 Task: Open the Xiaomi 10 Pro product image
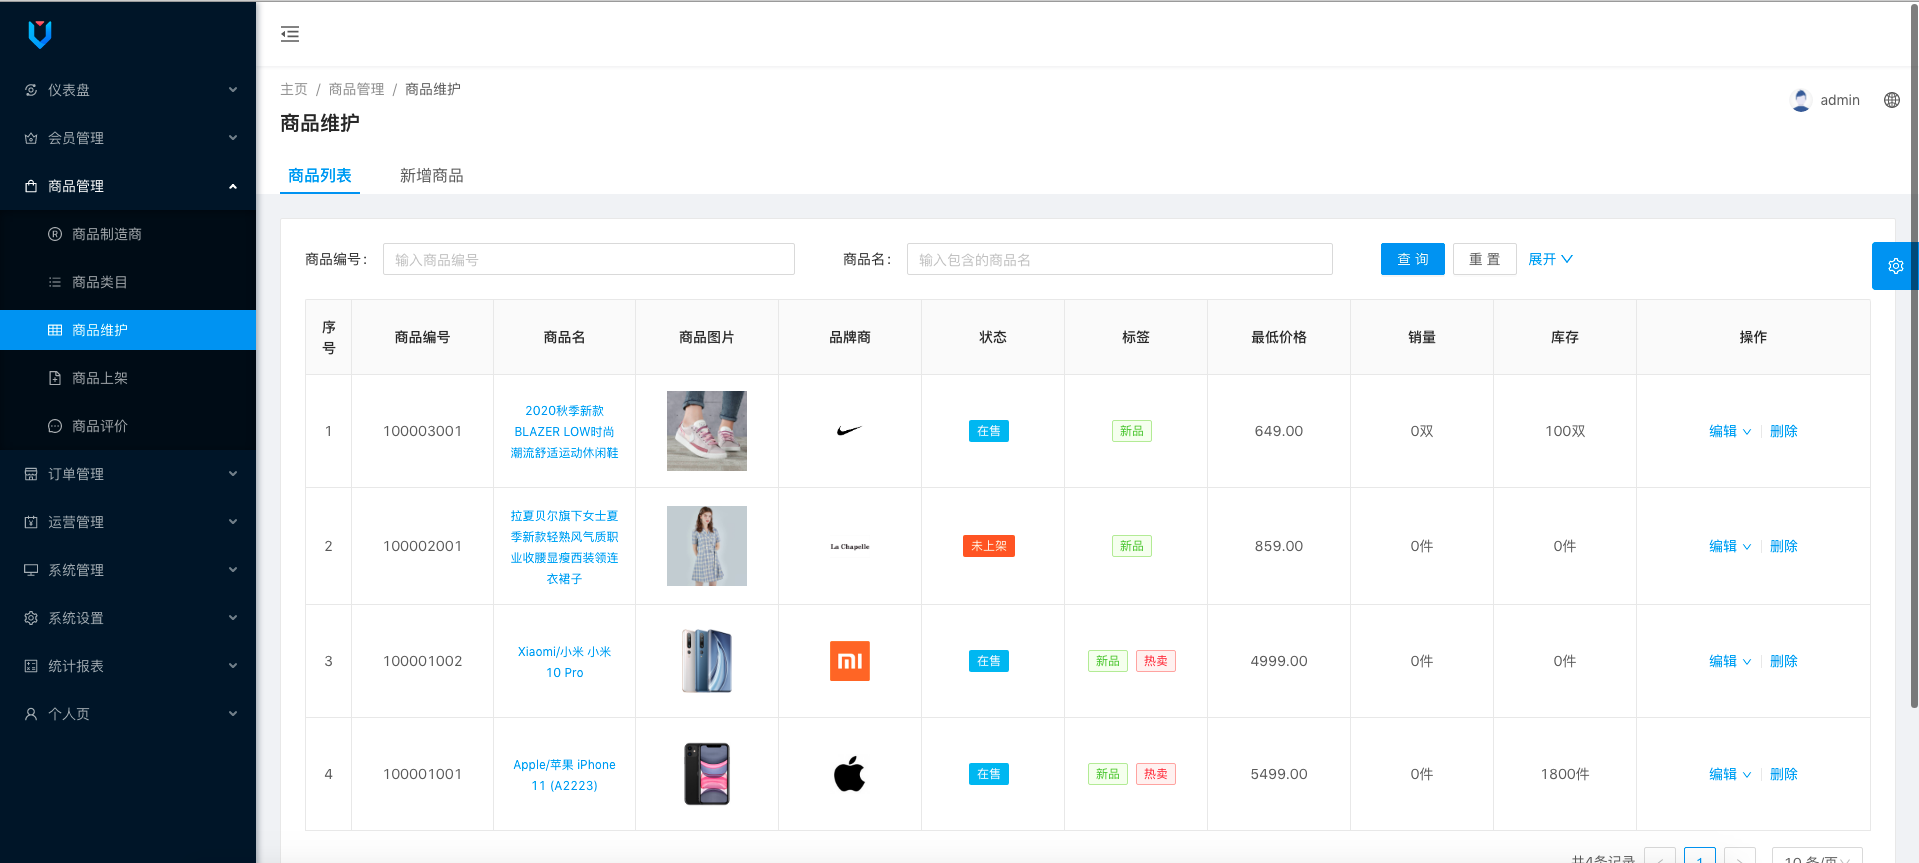tap(707, 661)
